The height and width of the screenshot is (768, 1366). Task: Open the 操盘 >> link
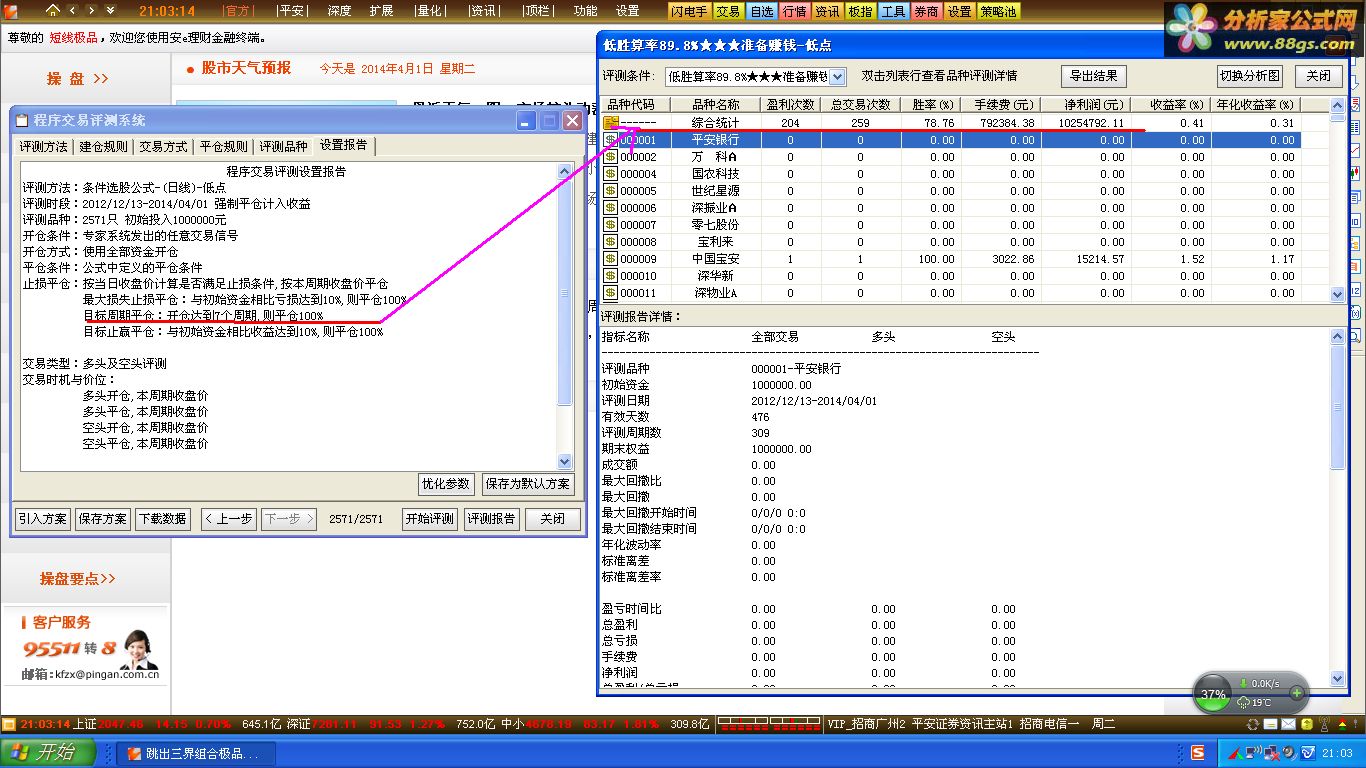(x=78, y=78)
